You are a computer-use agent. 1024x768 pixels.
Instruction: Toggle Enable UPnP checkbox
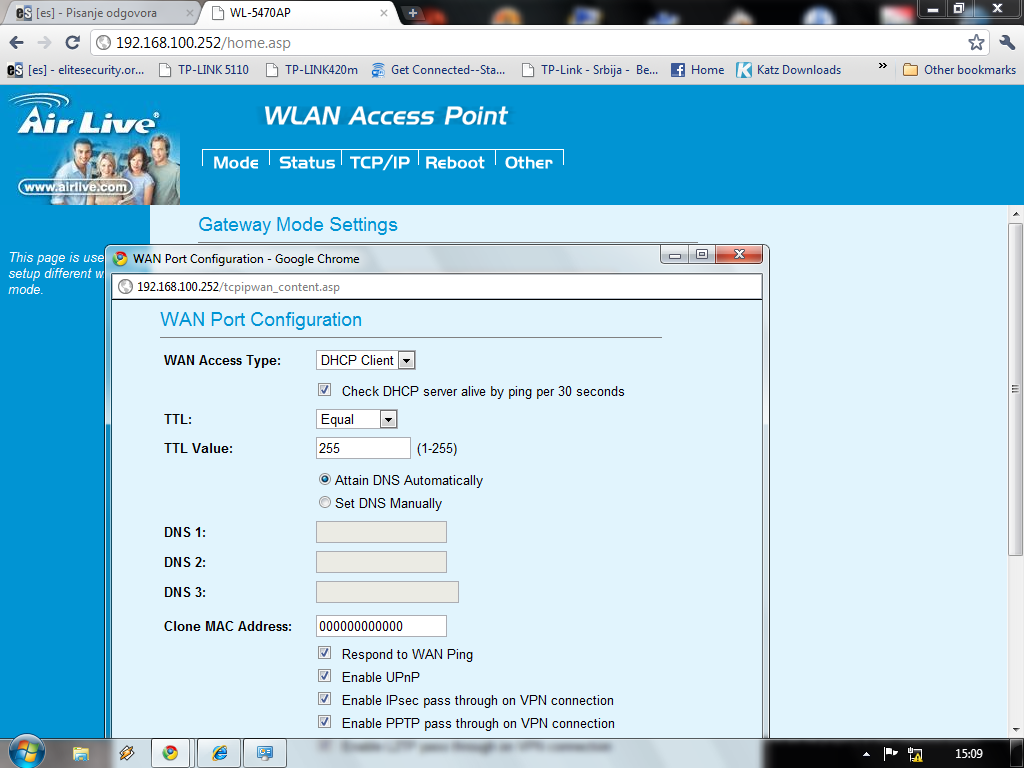pos(325,675)
